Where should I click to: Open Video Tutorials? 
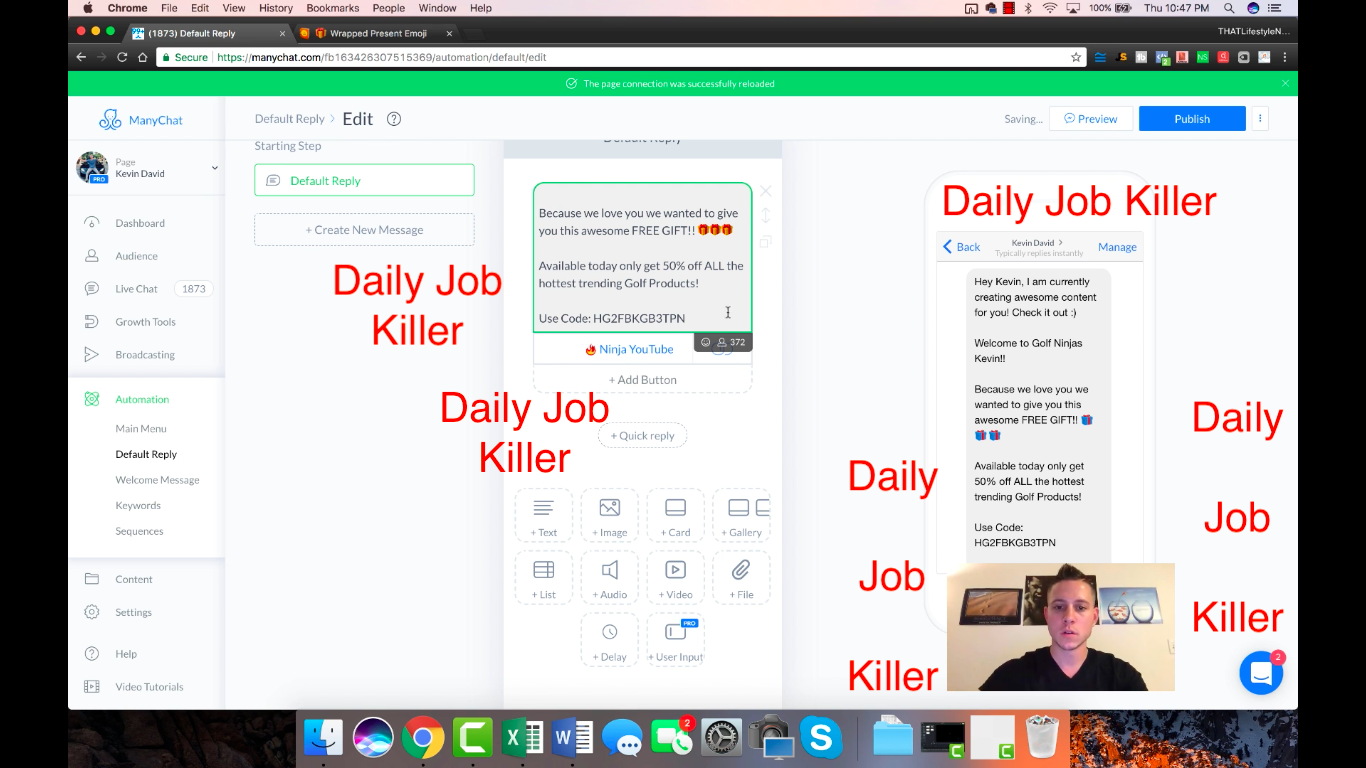[x=149, y=687]
